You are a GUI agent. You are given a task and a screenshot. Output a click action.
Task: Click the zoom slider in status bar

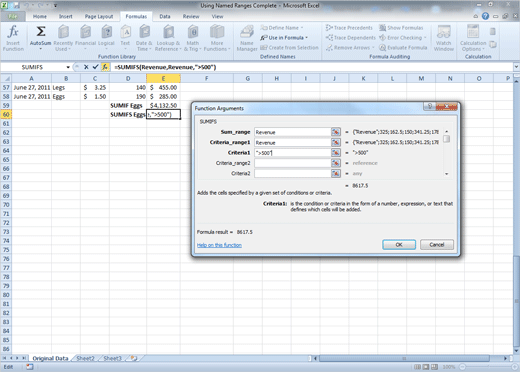487,367
